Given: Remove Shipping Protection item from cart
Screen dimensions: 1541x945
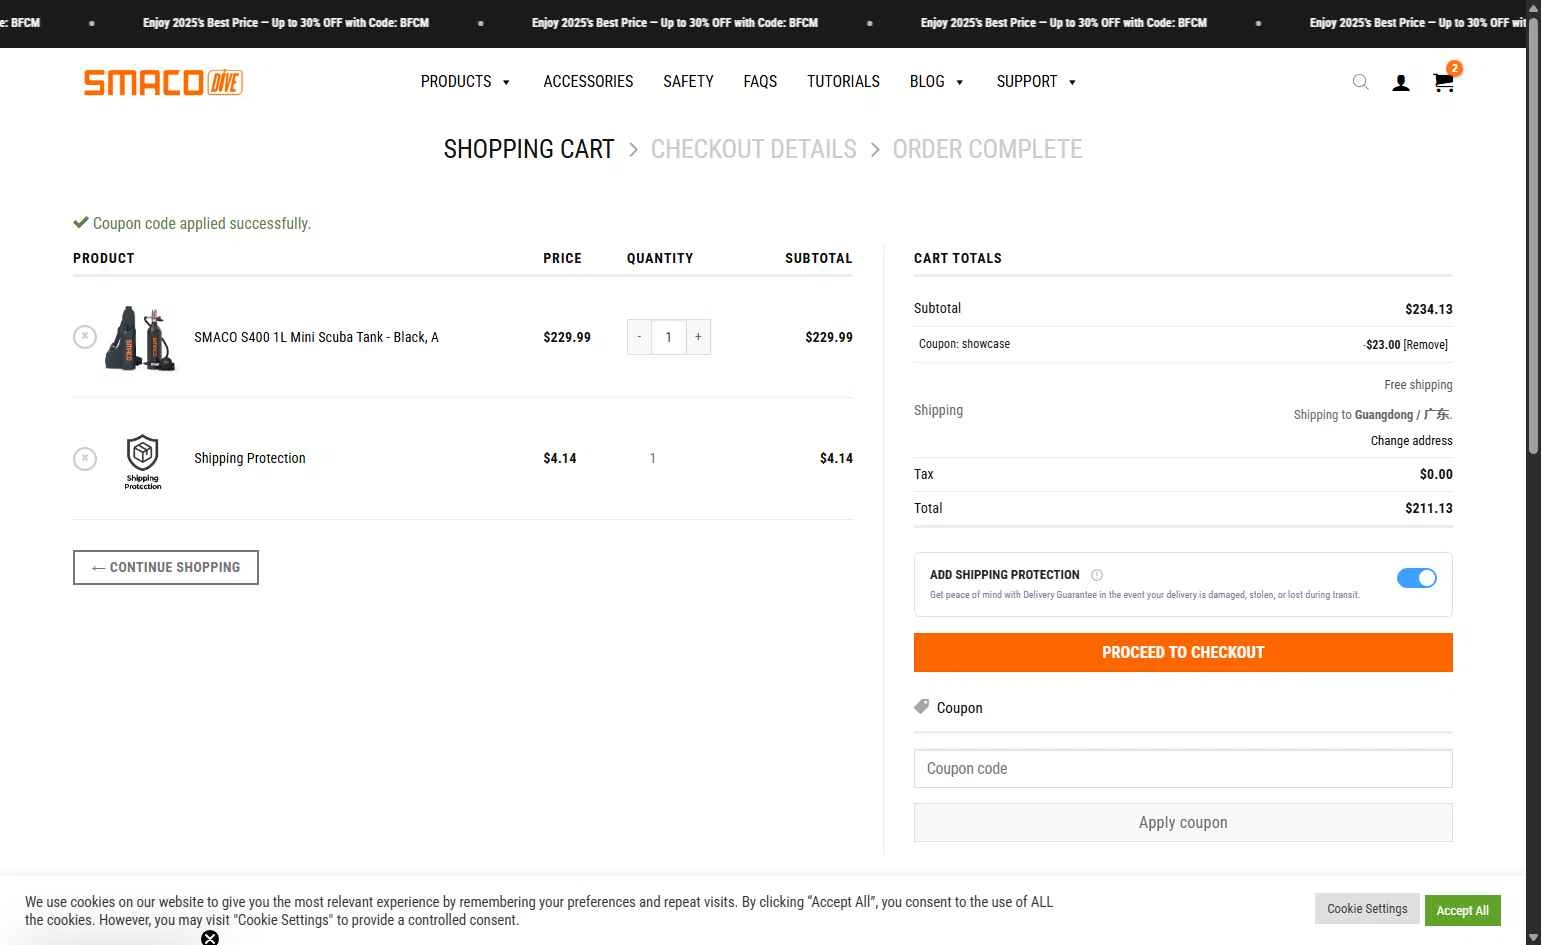Looking at the screenshot, I should coord(85,459).
